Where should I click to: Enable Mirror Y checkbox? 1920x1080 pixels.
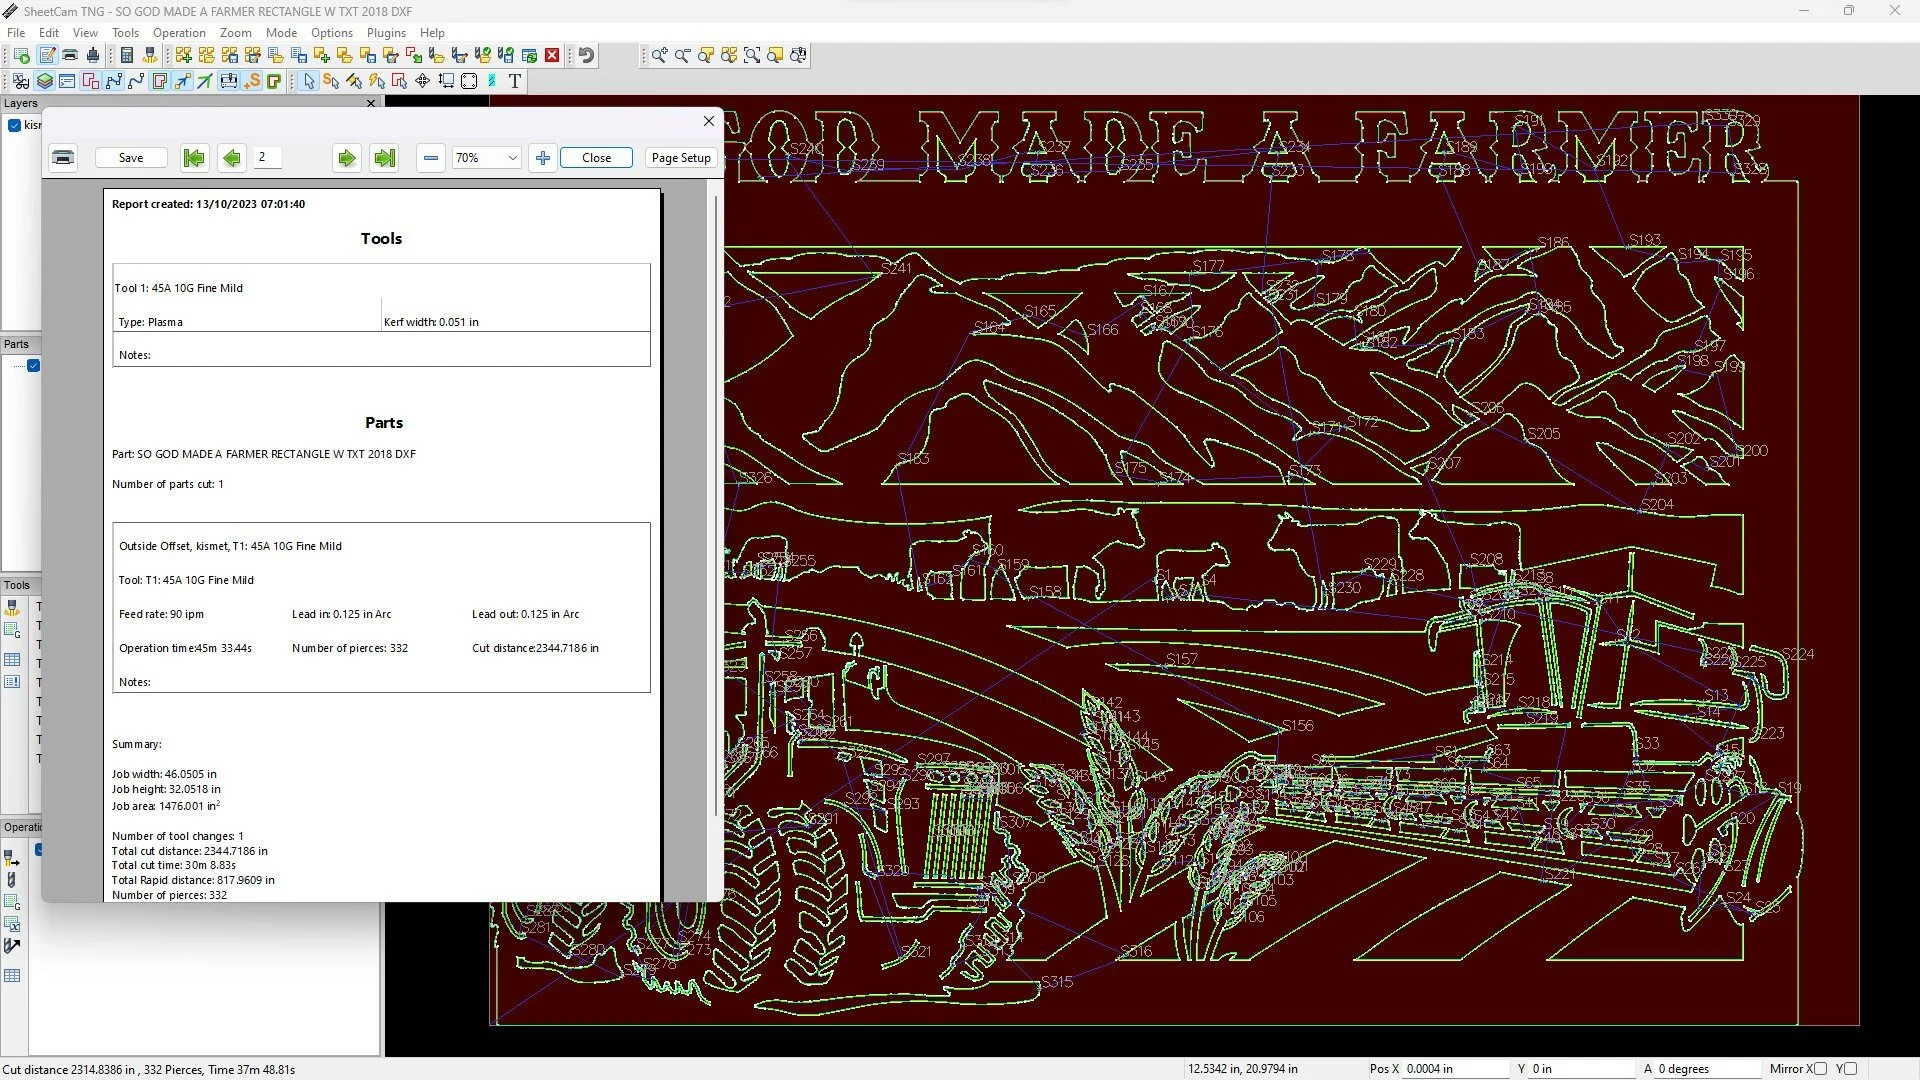coord(1850,1069)
